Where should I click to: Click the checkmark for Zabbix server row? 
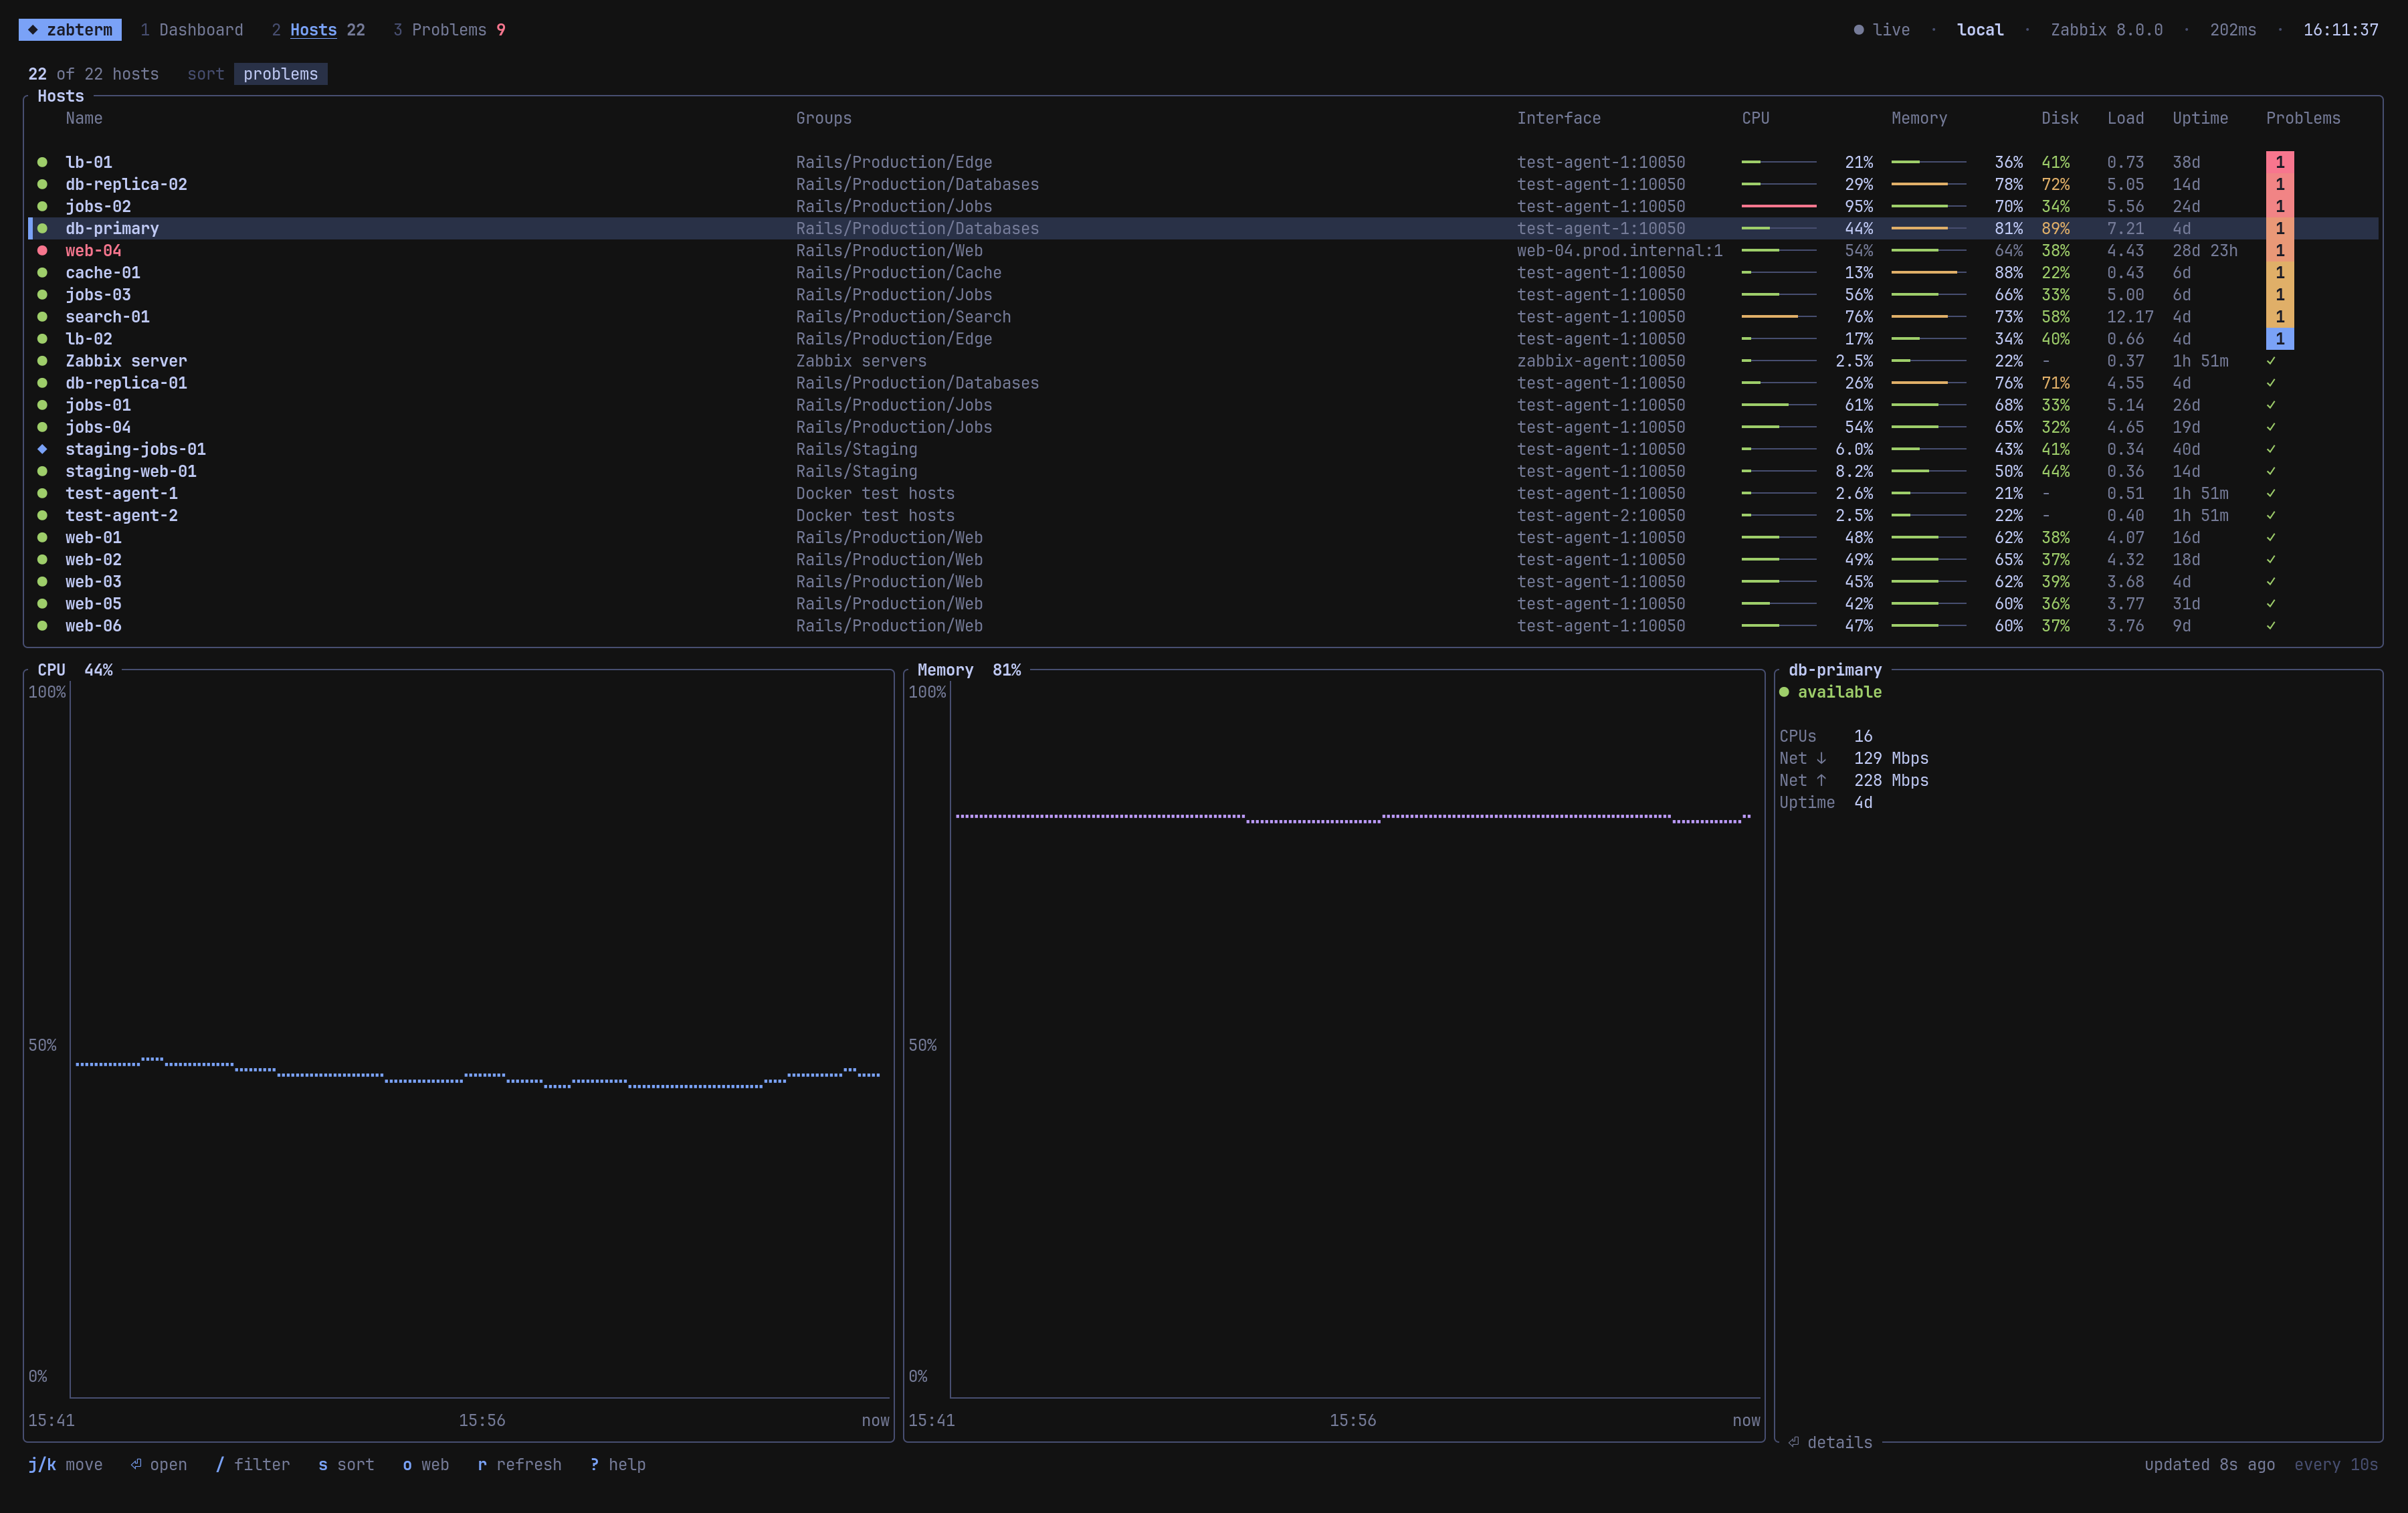pyautogui.click(x=2271, y=361)
